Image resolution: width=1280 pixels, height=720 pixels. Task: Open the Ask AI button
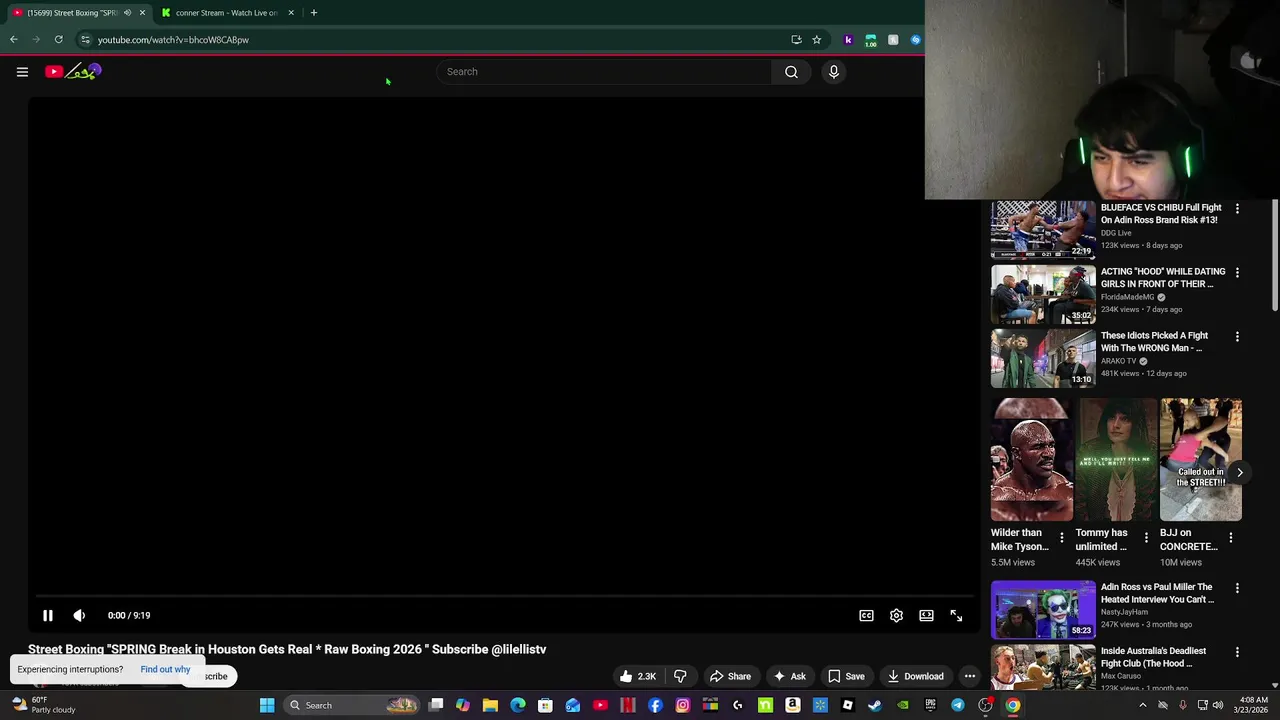[x=789, y=676]
